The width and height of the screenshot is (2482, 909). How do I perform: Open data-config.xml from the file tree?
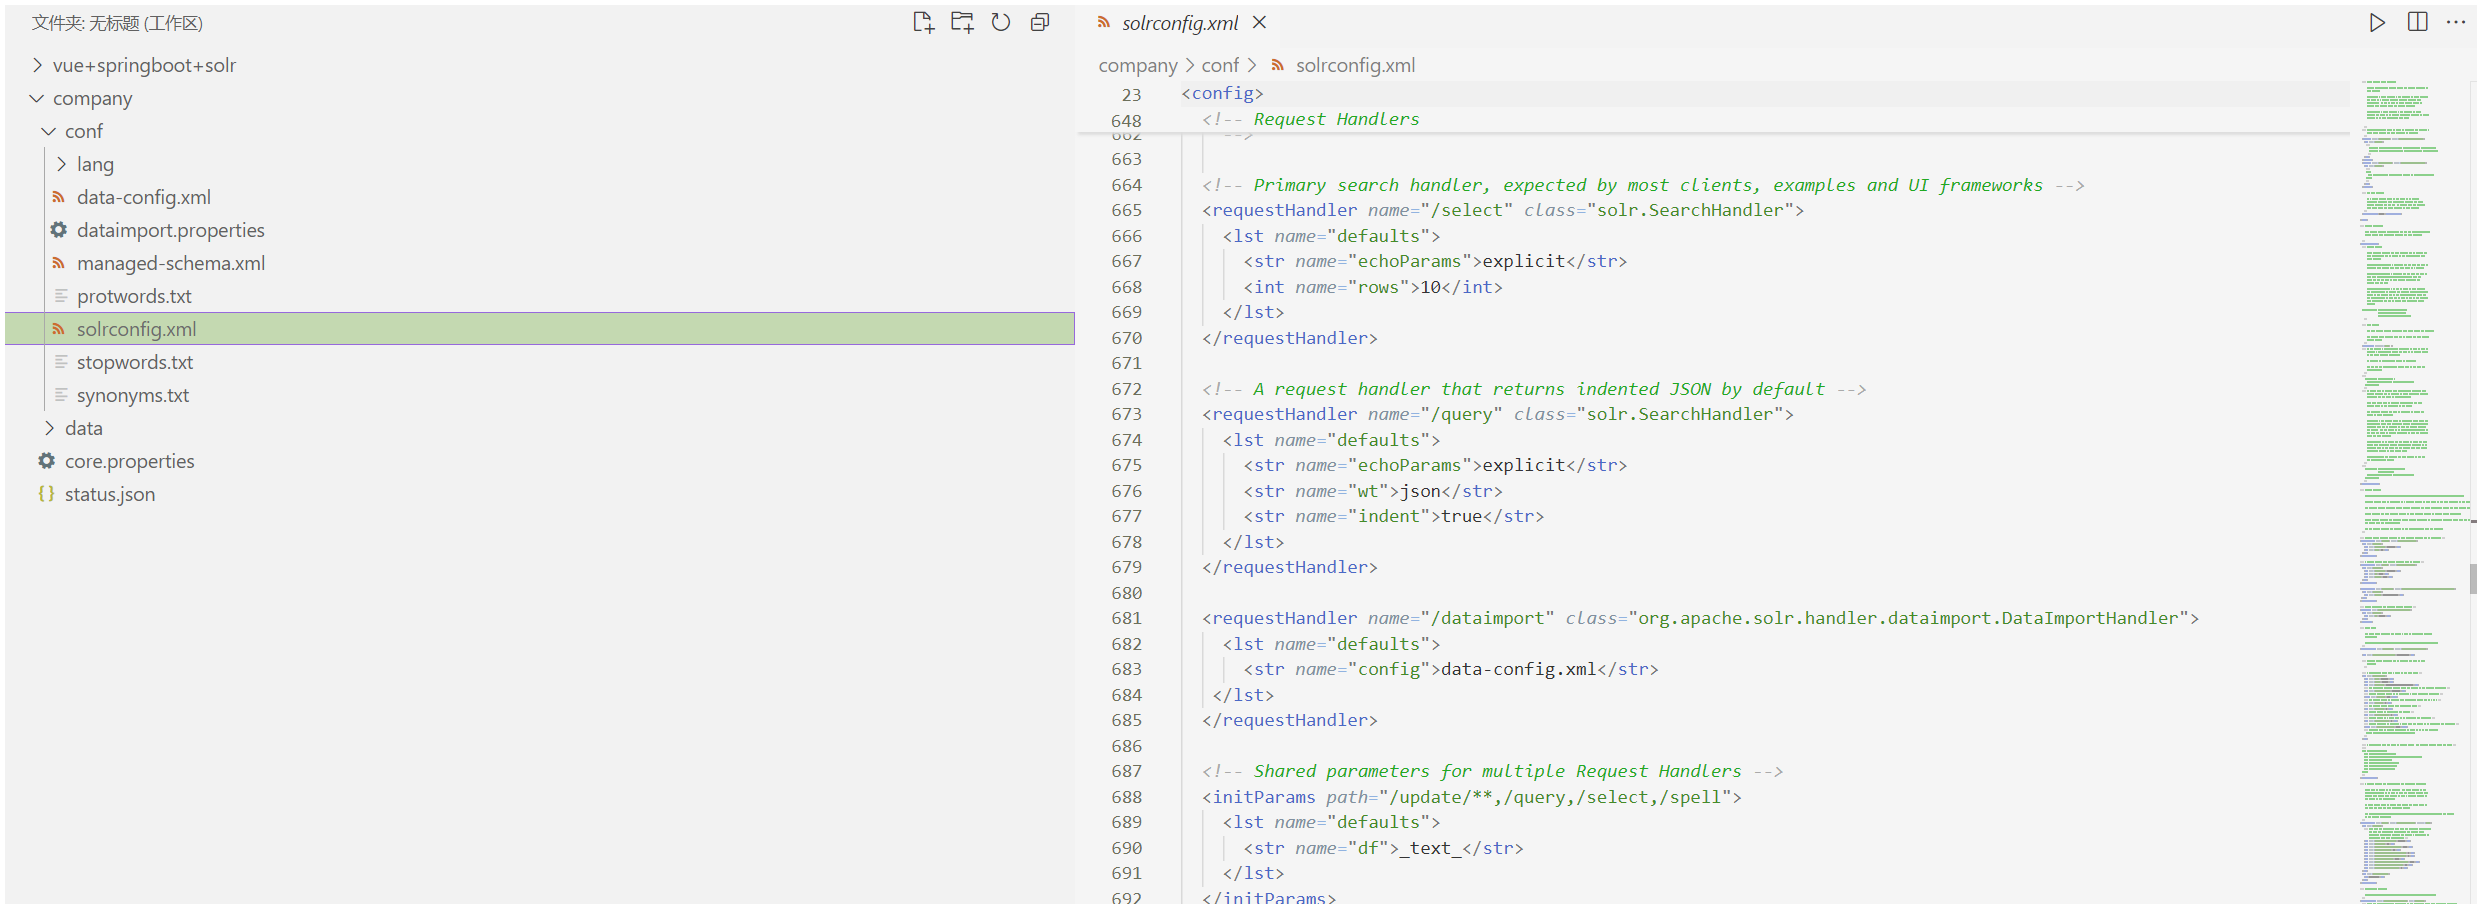143,198
